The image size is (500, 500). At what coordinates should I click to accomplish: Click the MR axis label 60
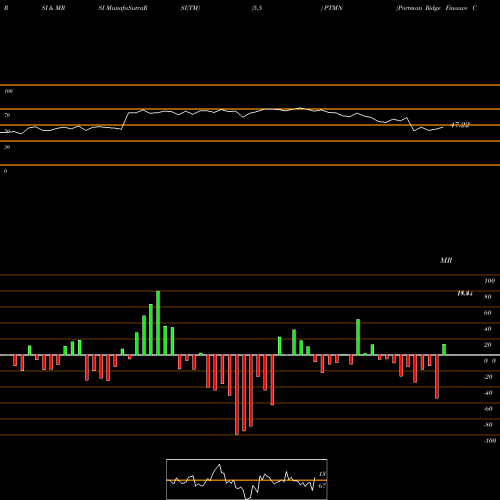coord(488,313)
